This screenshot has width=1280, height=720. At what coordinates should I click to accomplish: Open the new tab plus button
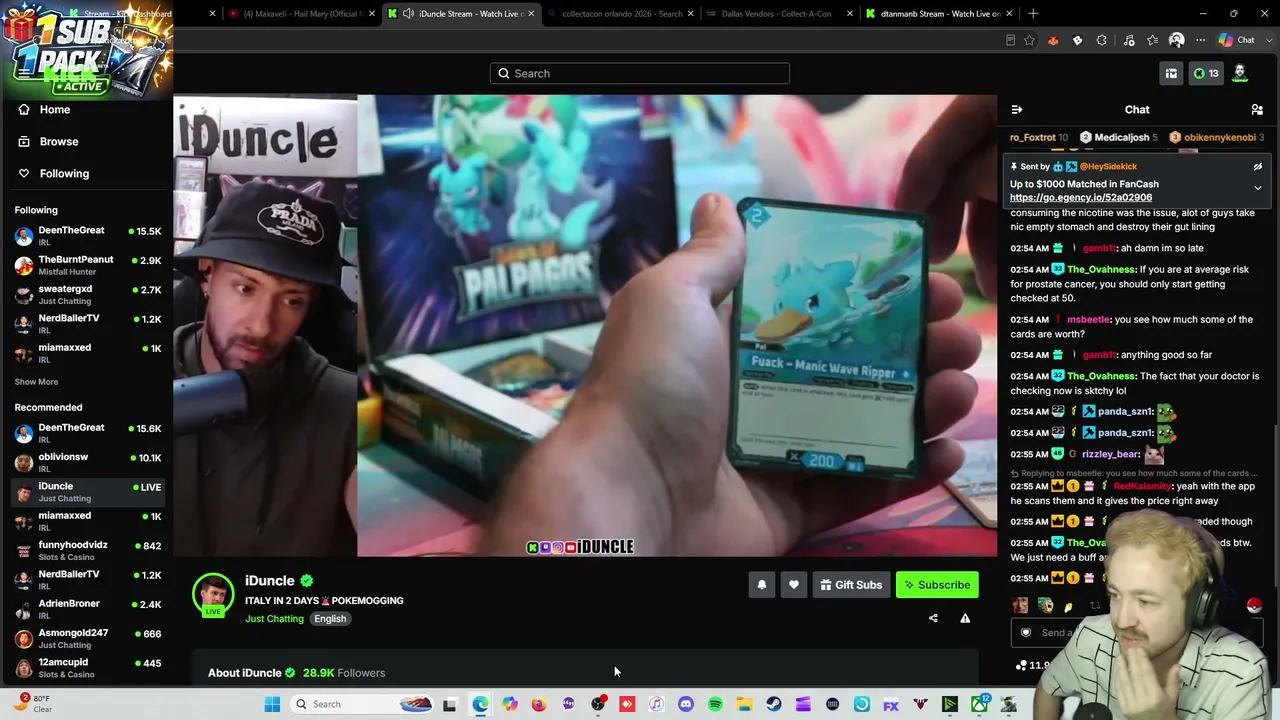click(1033, 14)
